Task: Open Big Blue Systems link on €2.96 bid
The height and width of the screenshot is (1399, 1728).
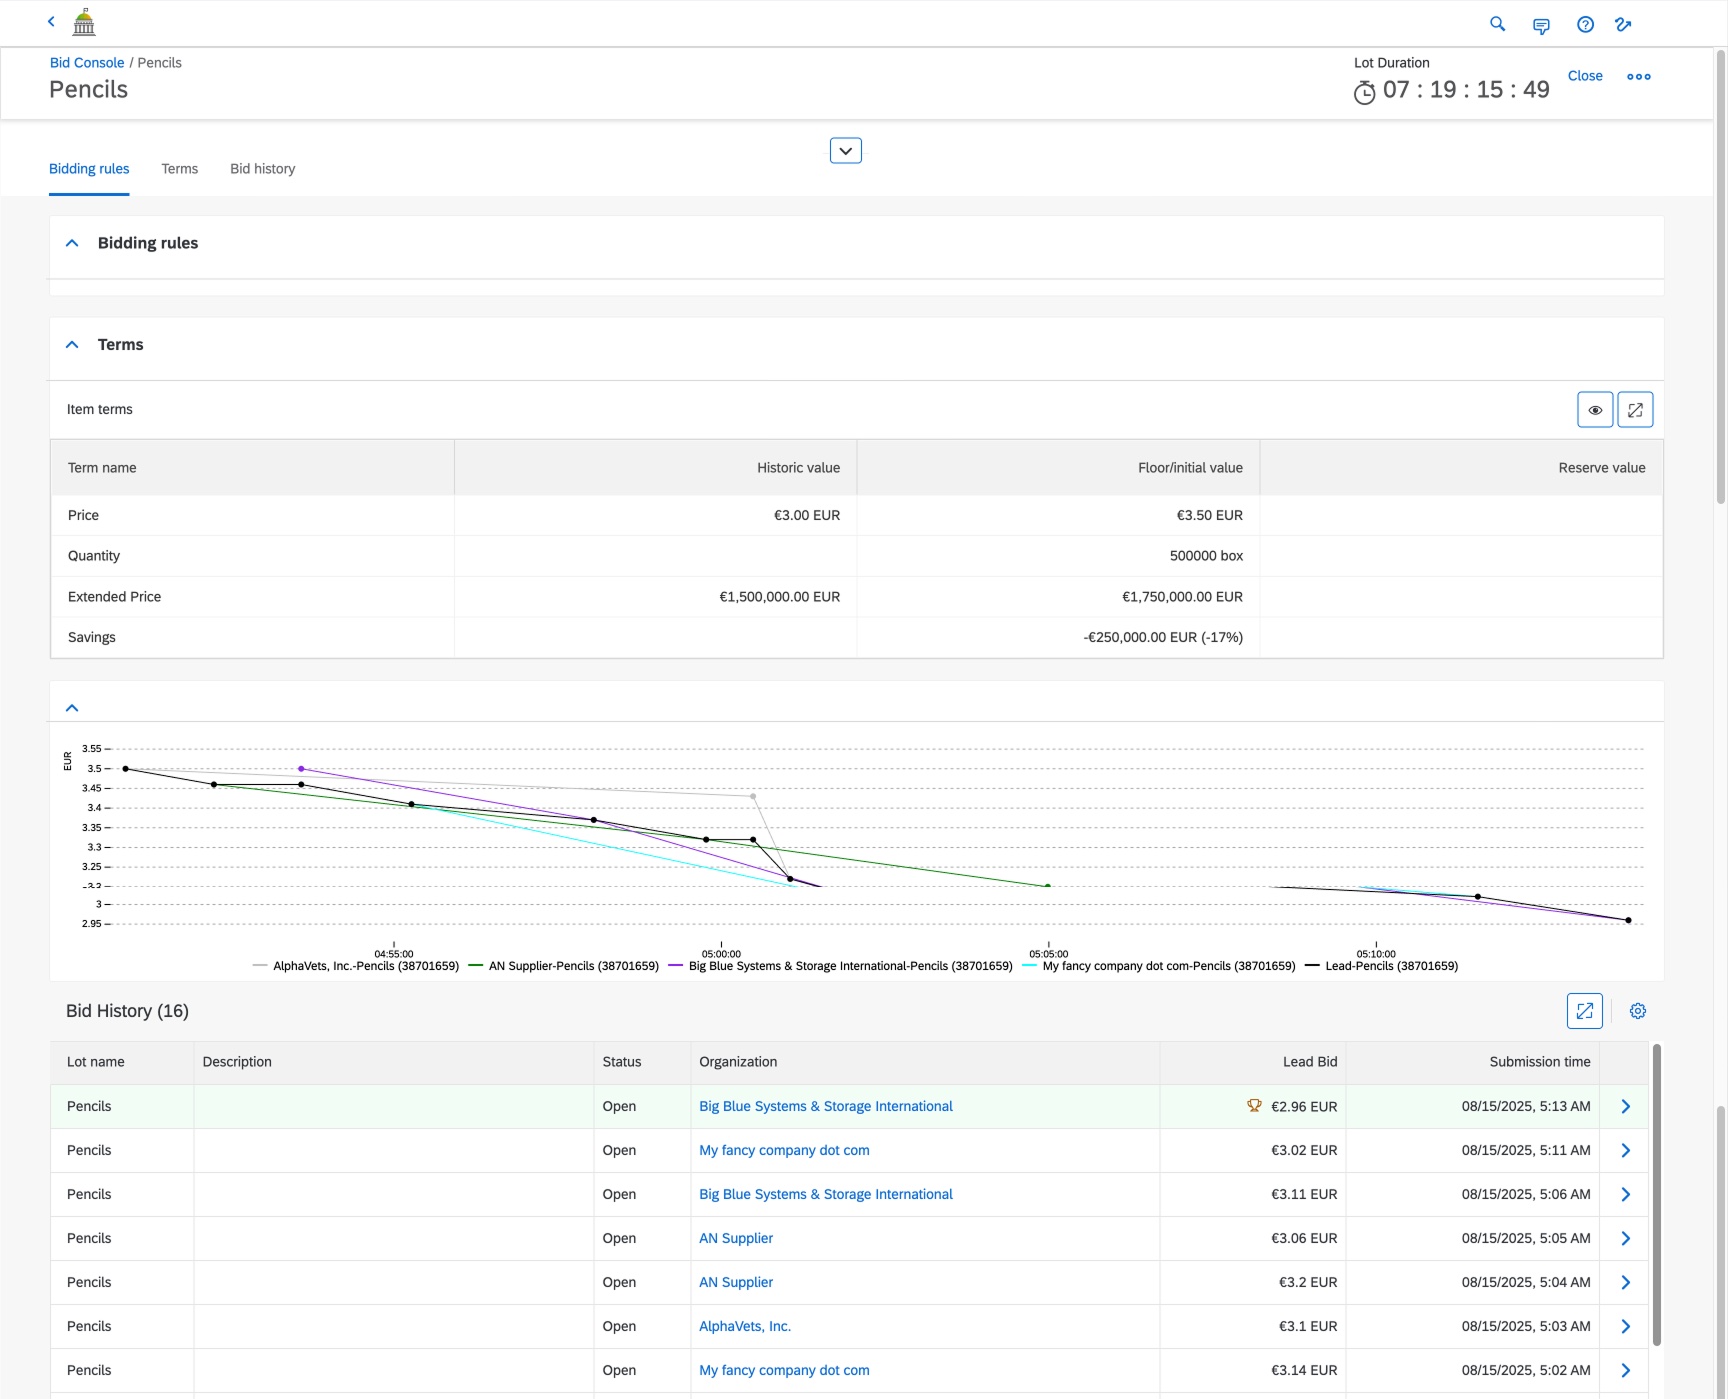Action: [x=826, y=1106]
